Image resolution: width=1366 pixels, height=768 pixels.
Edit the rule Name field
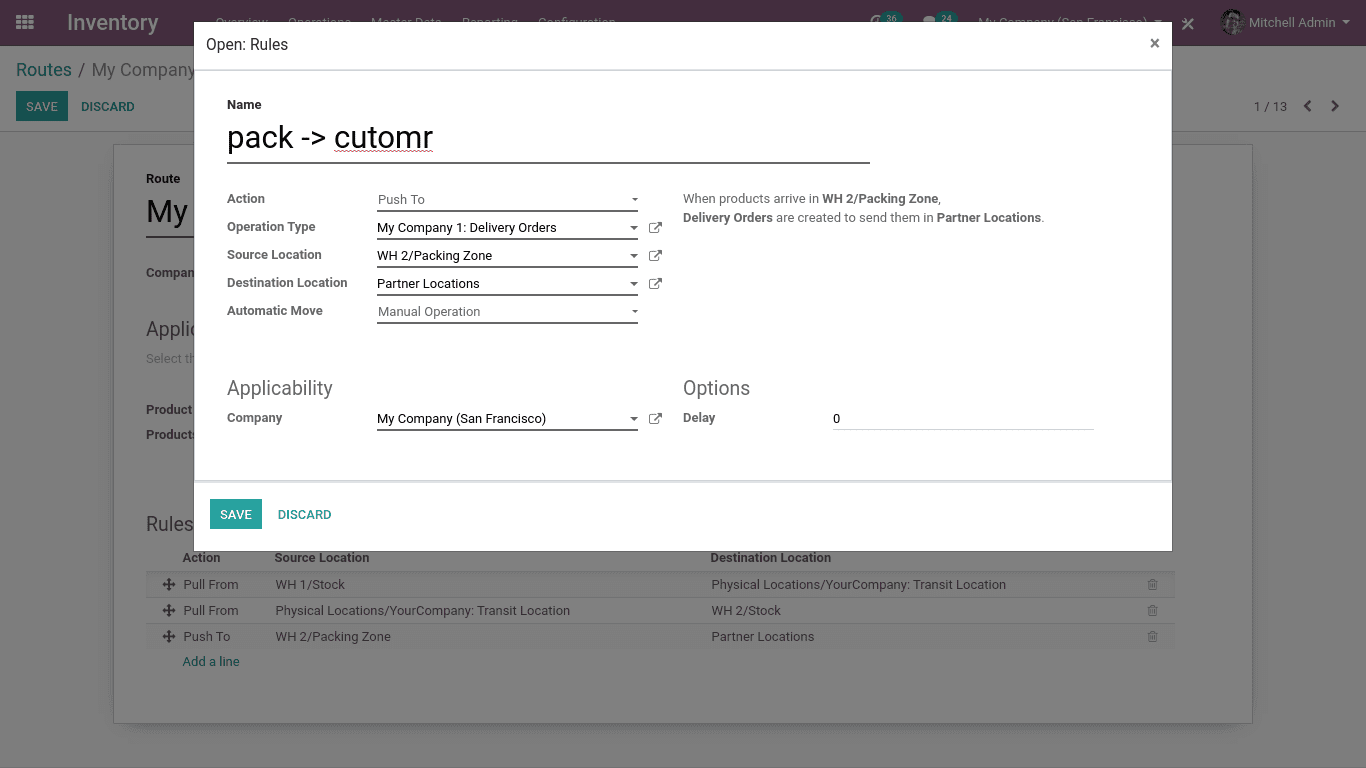(x=548, y=138)
